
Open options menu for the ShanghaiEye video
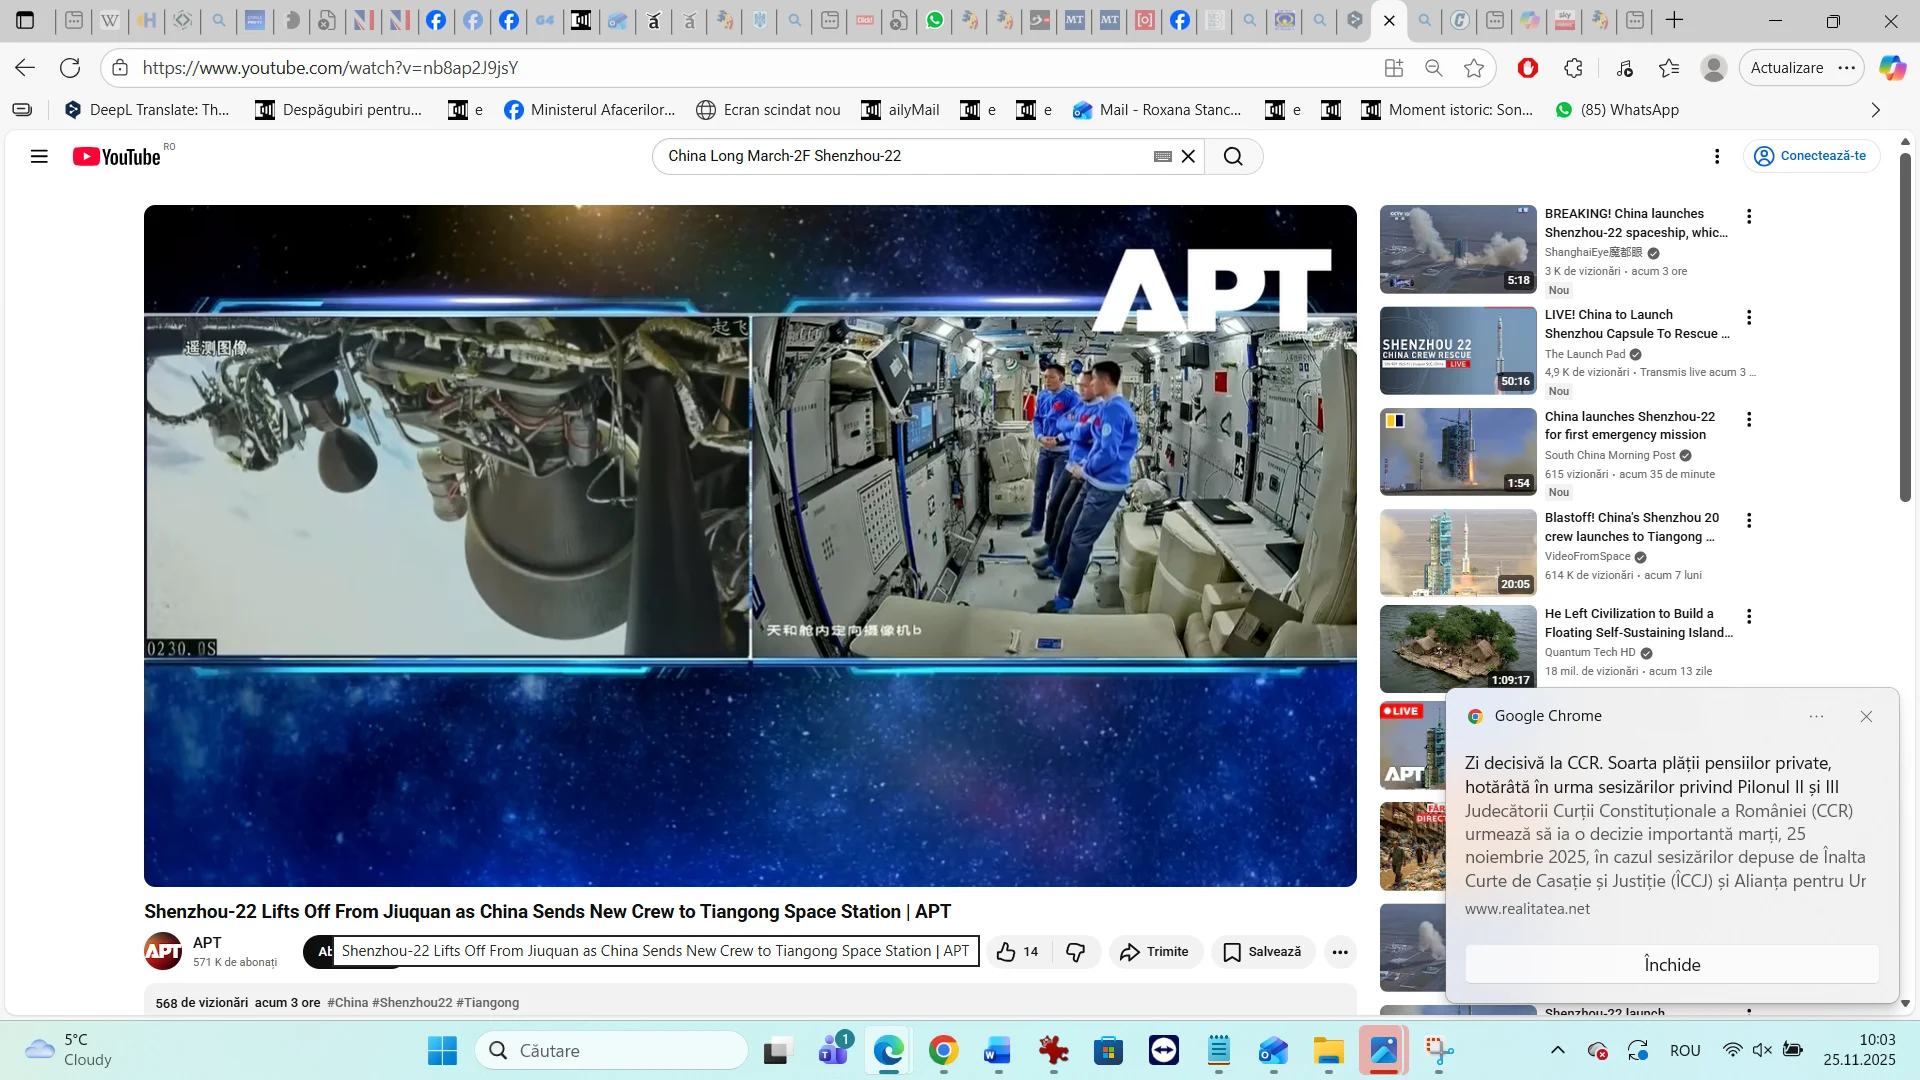point(1750,216)
